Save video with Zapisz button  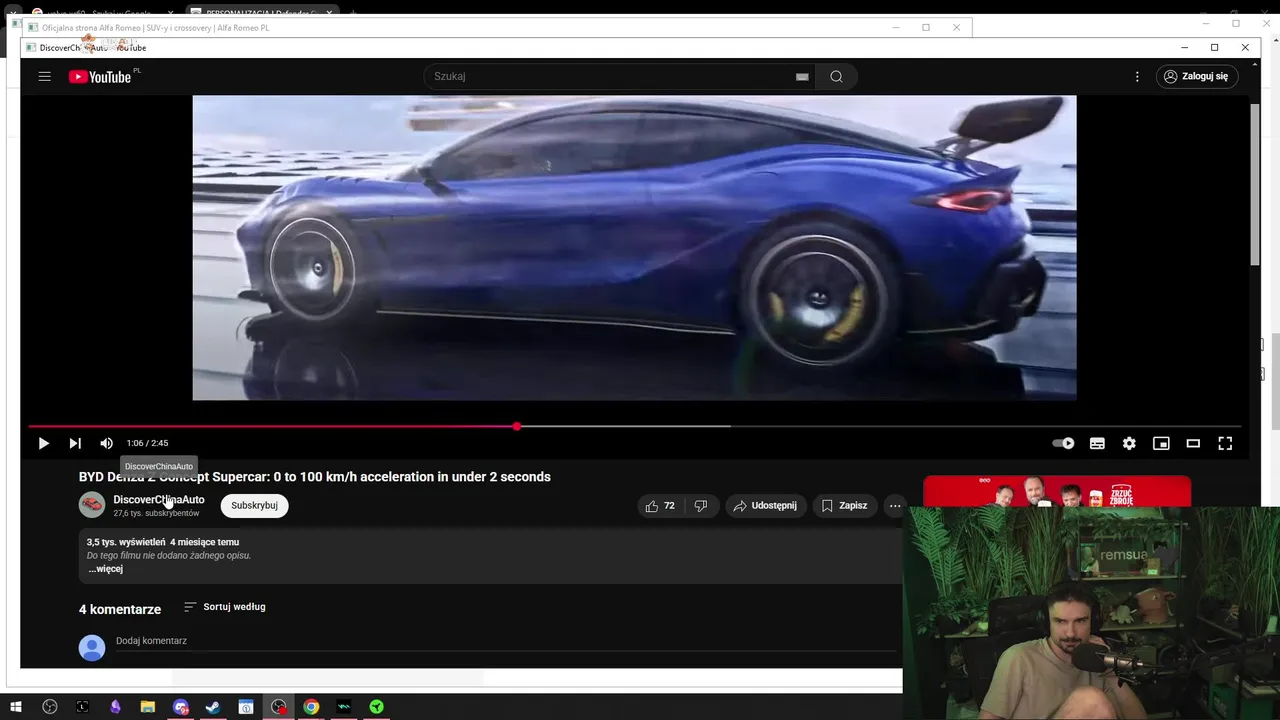pos(844,506)
